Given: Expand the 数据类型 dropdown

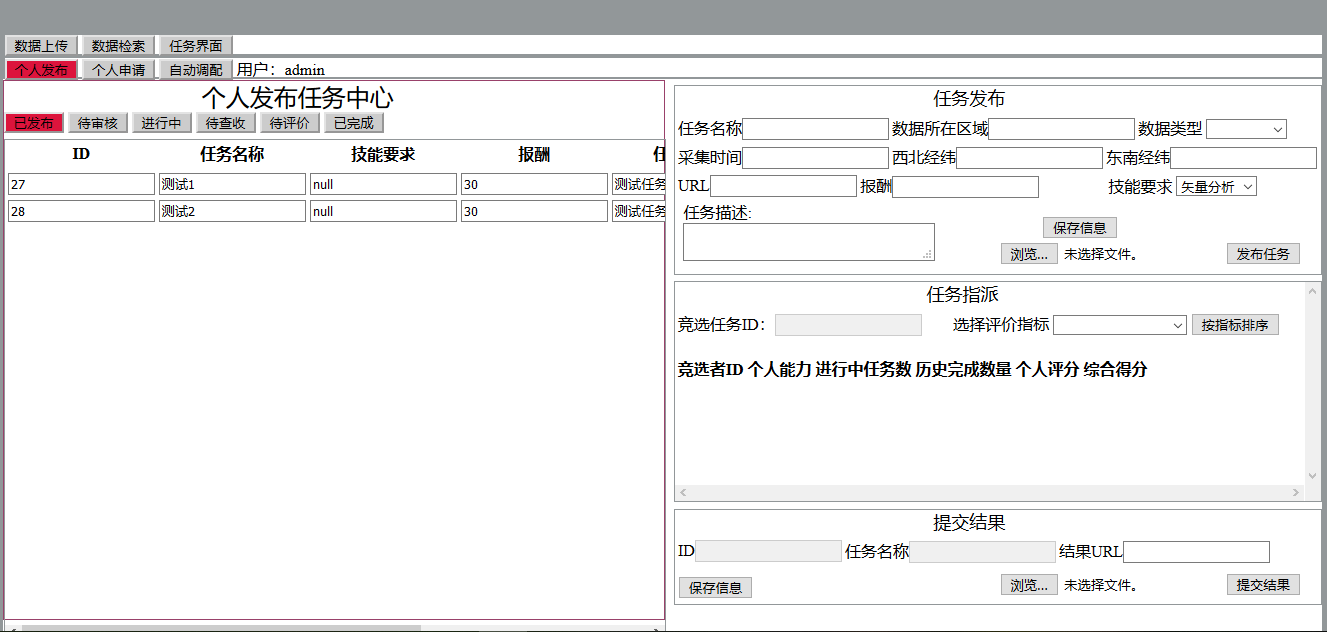Looking at the screenshot, I should (1246, 129).
